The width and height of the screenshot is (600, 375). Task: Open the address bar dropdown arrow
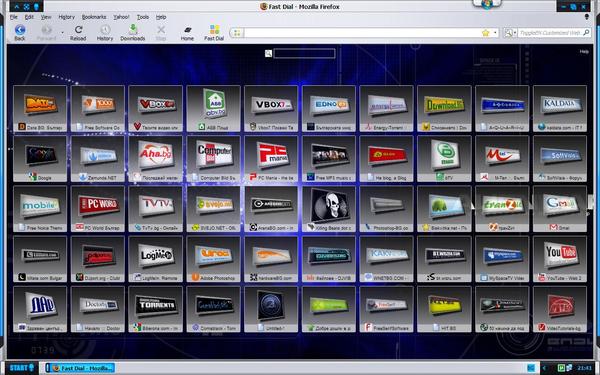495,33
